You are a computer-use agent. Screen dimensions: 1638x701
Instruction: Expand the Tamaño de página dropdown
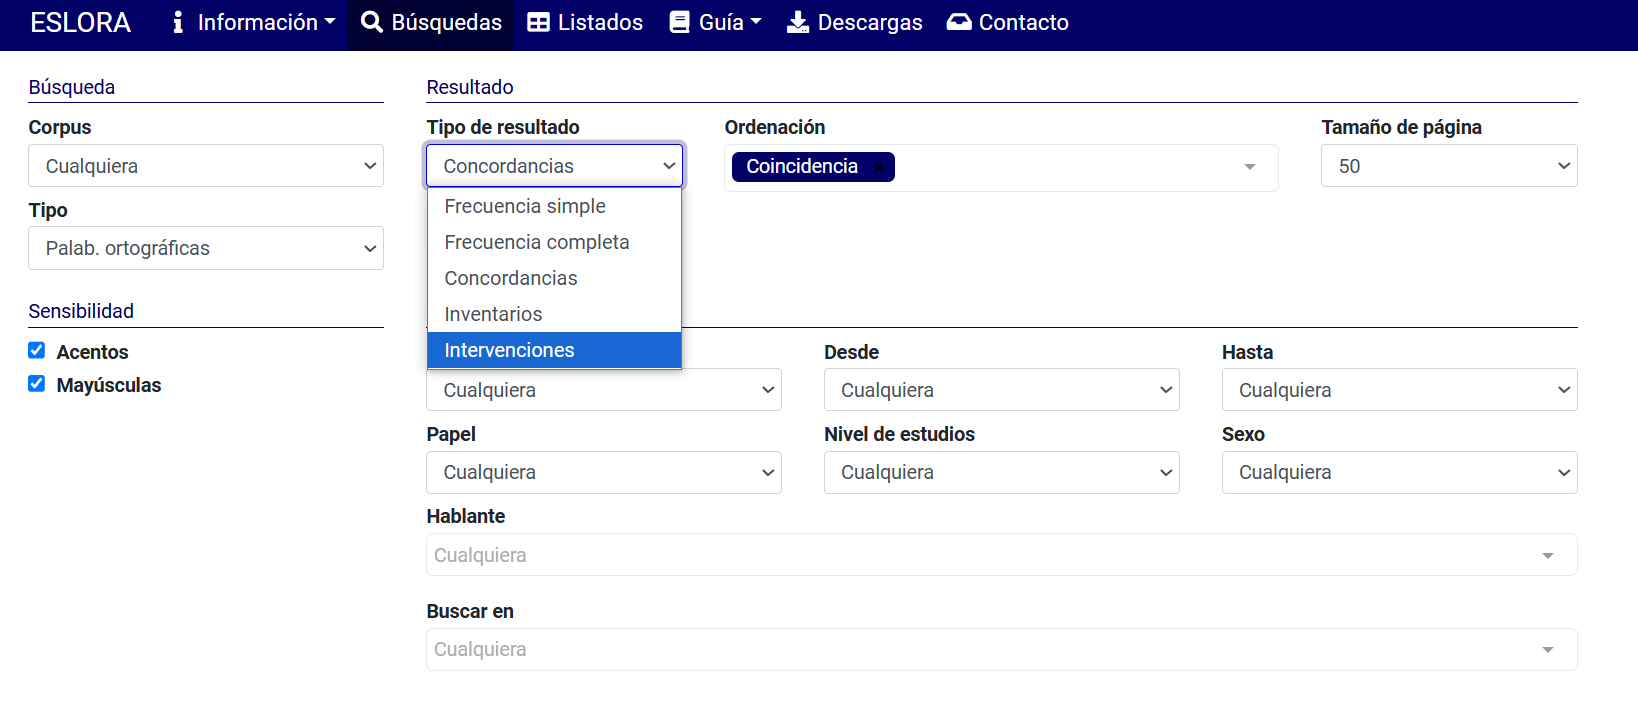click(1448, 166)
